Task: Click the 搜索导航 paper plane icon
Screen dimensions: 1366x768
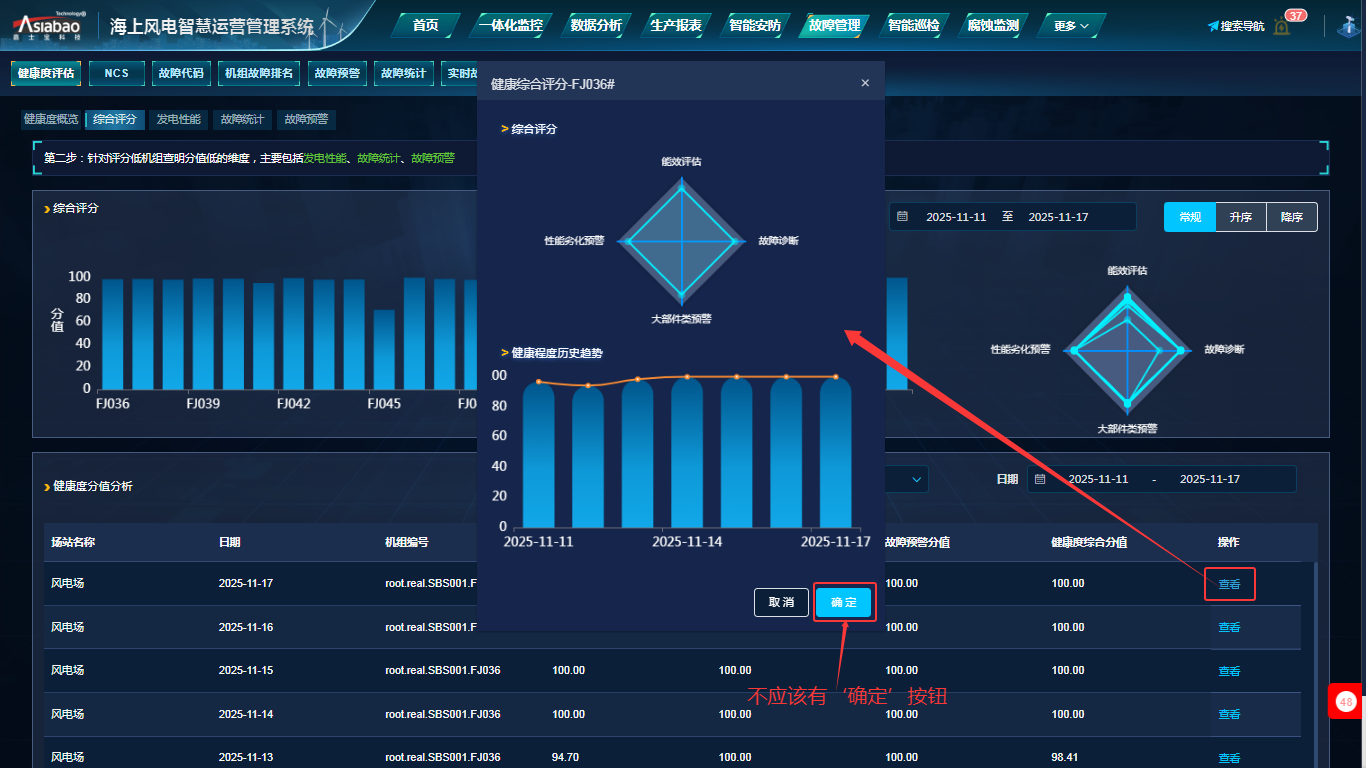Action: point(1213,26)
